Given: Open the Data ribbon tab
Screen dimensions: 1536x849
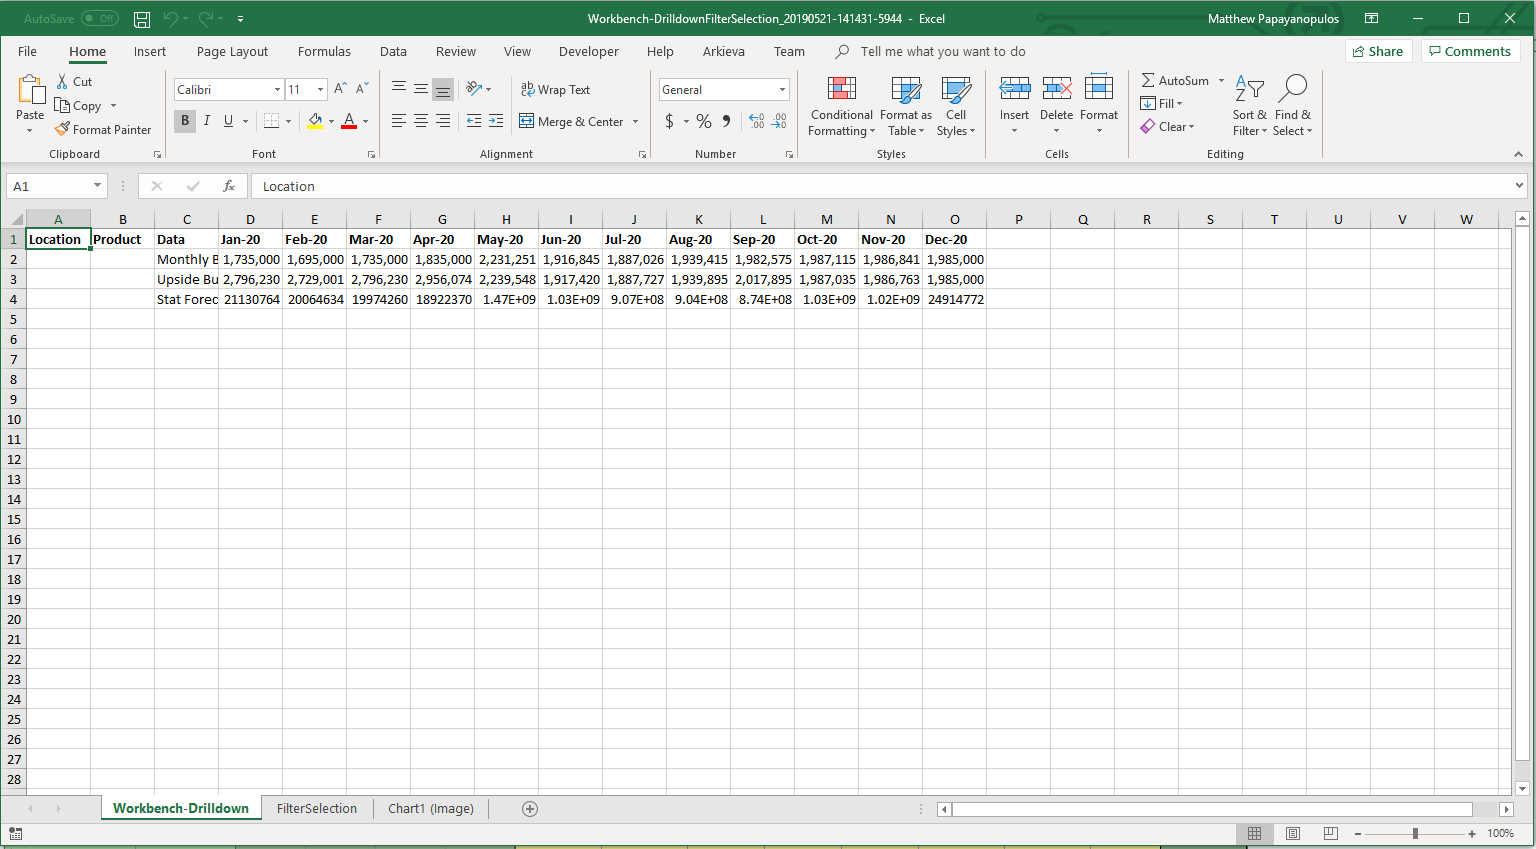Looking at the screenshot, I should (x=393, y=51).
